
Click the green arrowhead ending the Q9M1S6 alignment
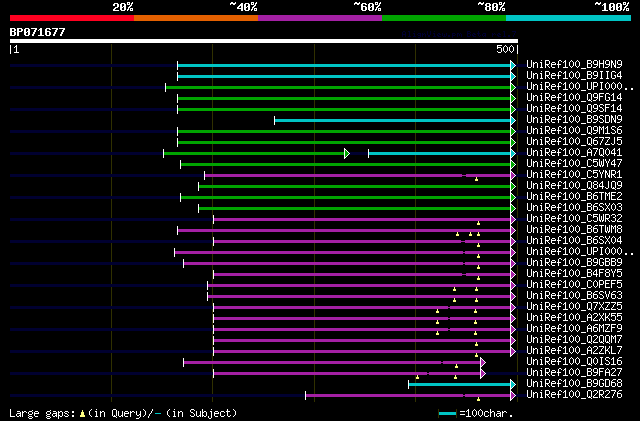point(513,131)
